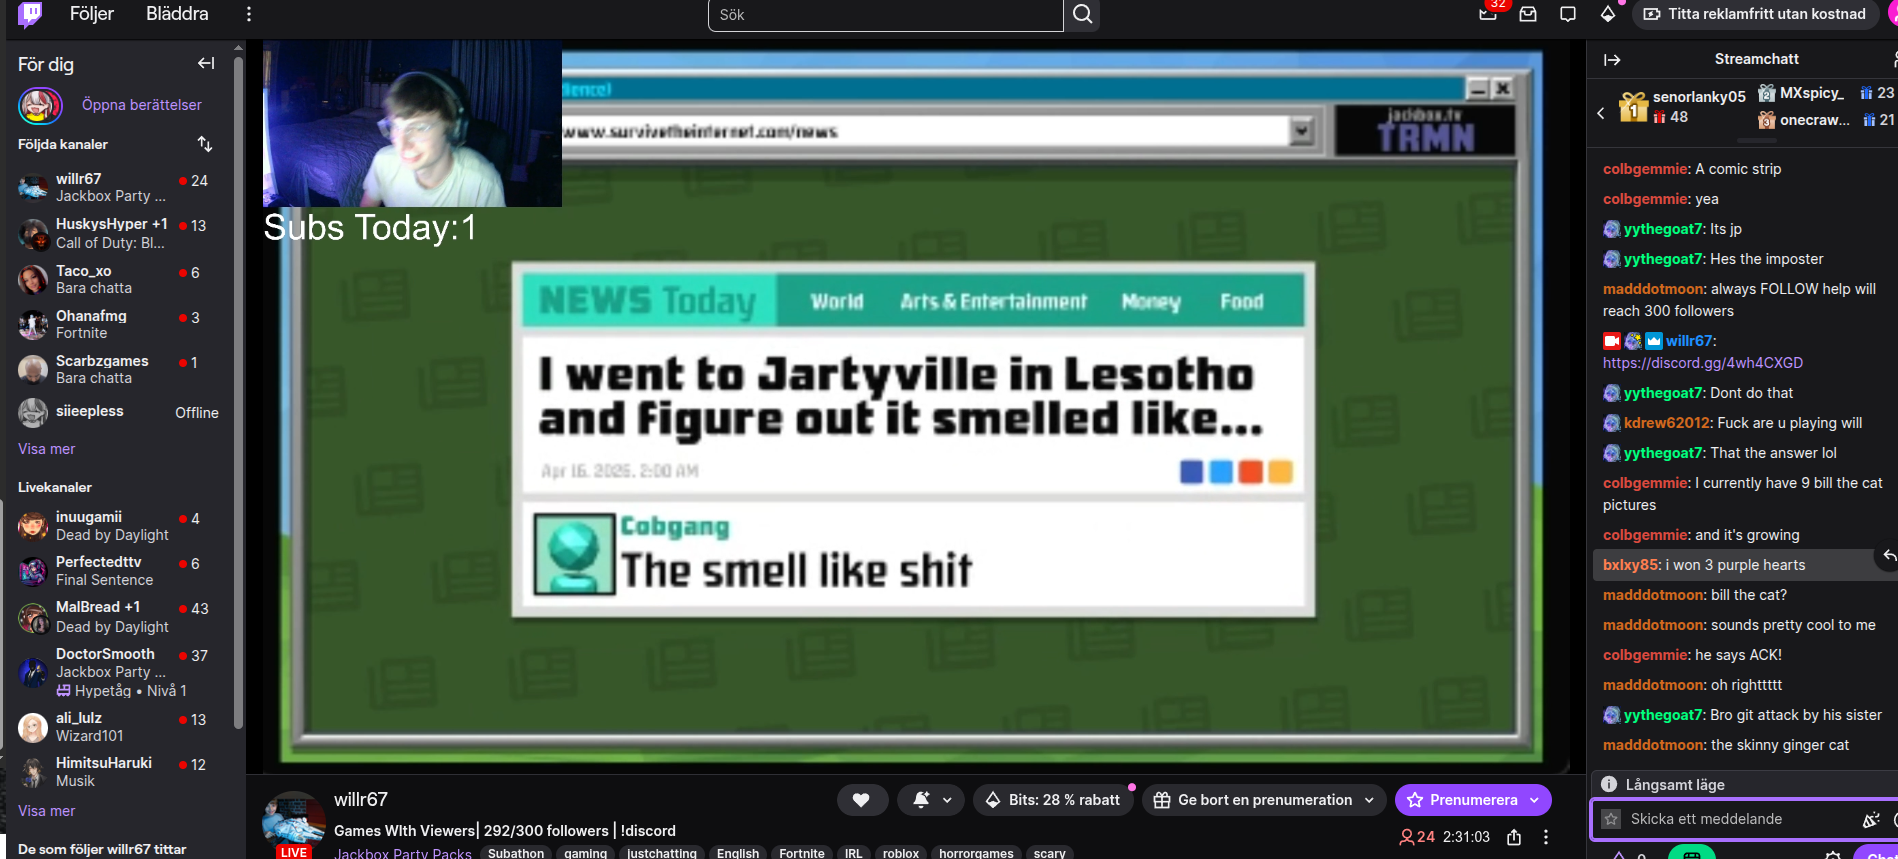Select the horrorgames tag

tap(976, 853)
